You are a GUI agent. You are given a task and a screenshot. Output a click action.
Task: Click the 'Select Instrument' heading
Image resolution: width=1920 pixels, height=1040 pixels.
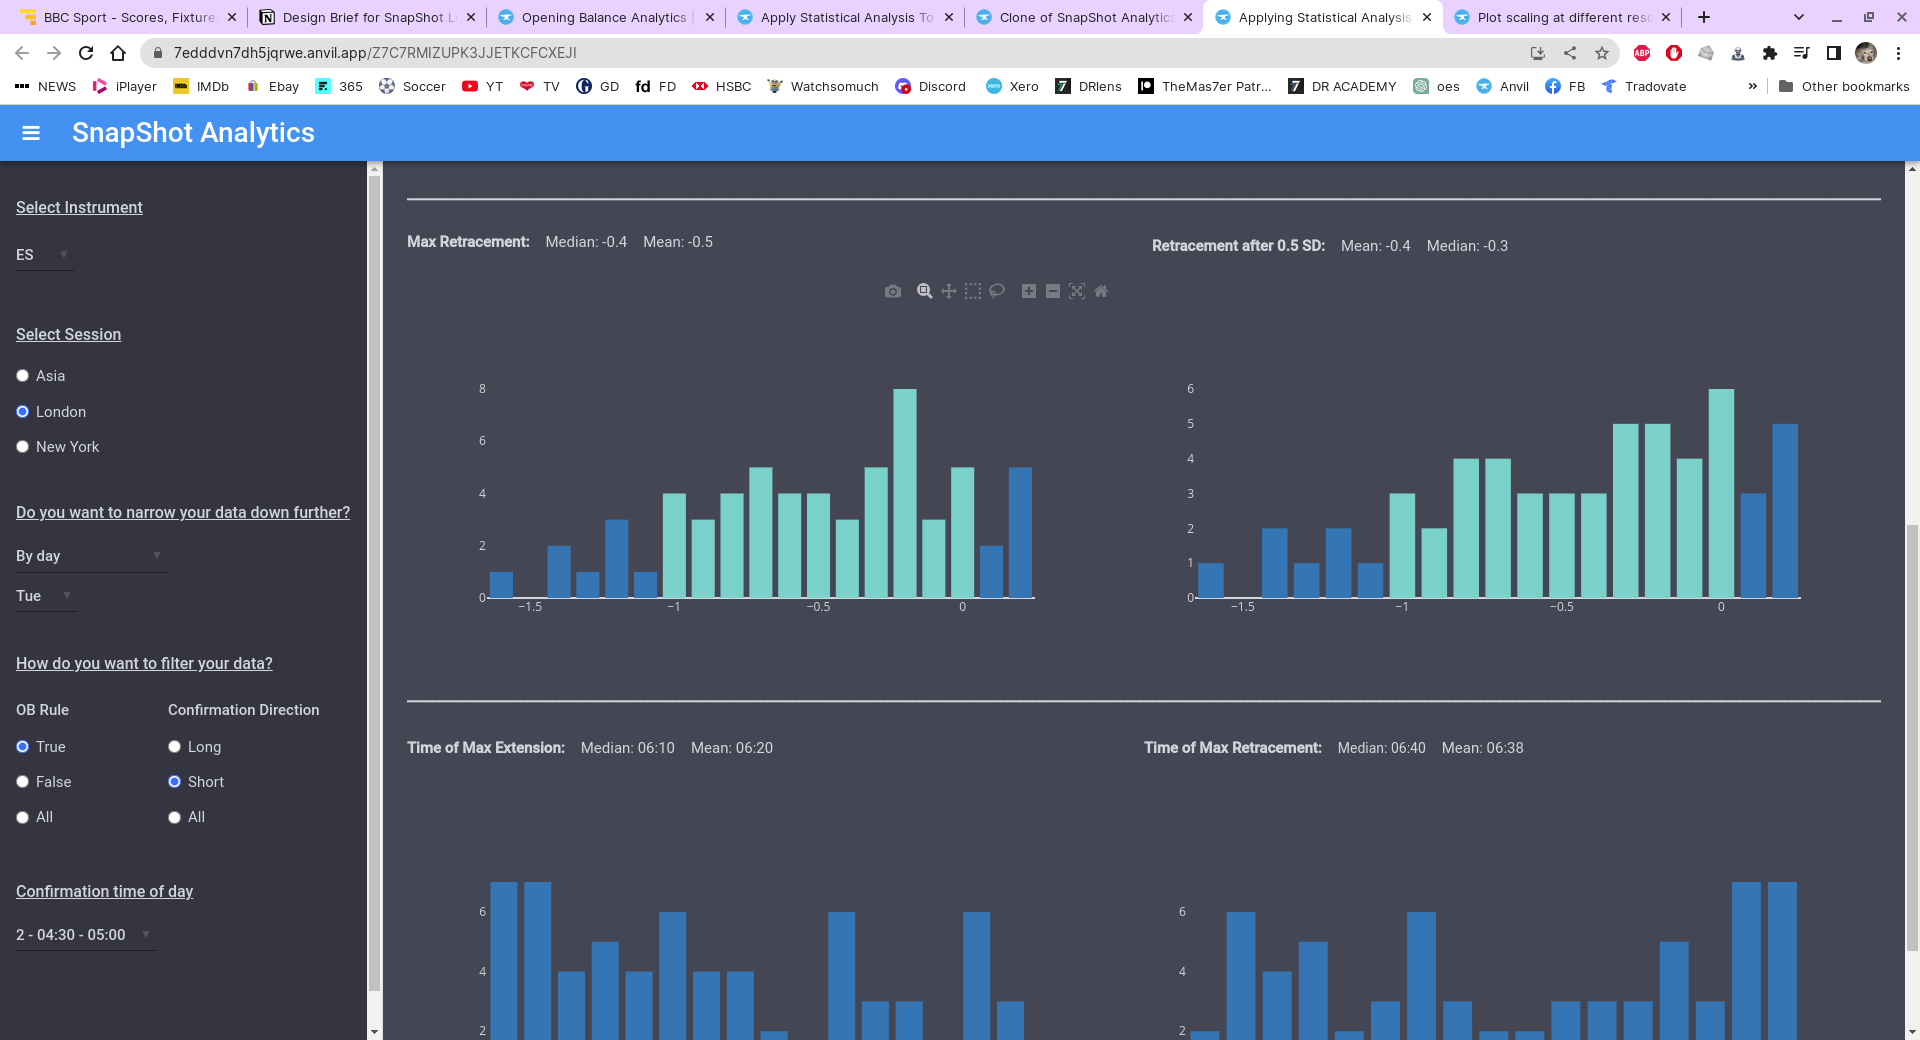click(x=79, y=208)
